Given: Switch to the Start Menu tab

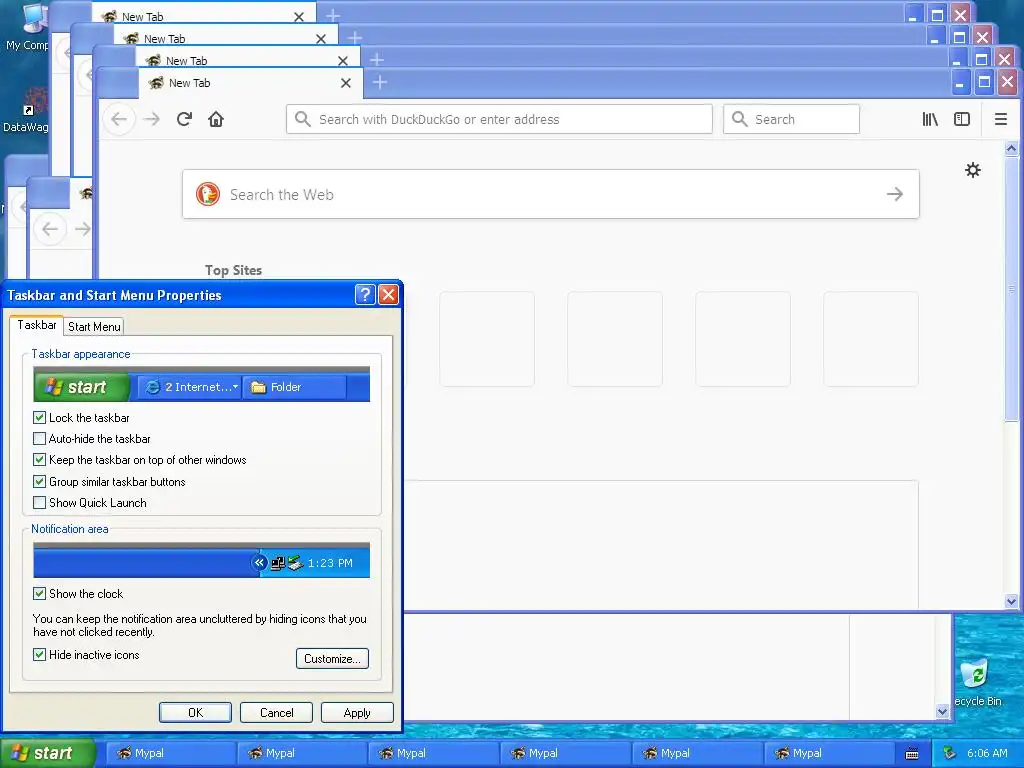Looking at the screenshot, I should point(94,327).
